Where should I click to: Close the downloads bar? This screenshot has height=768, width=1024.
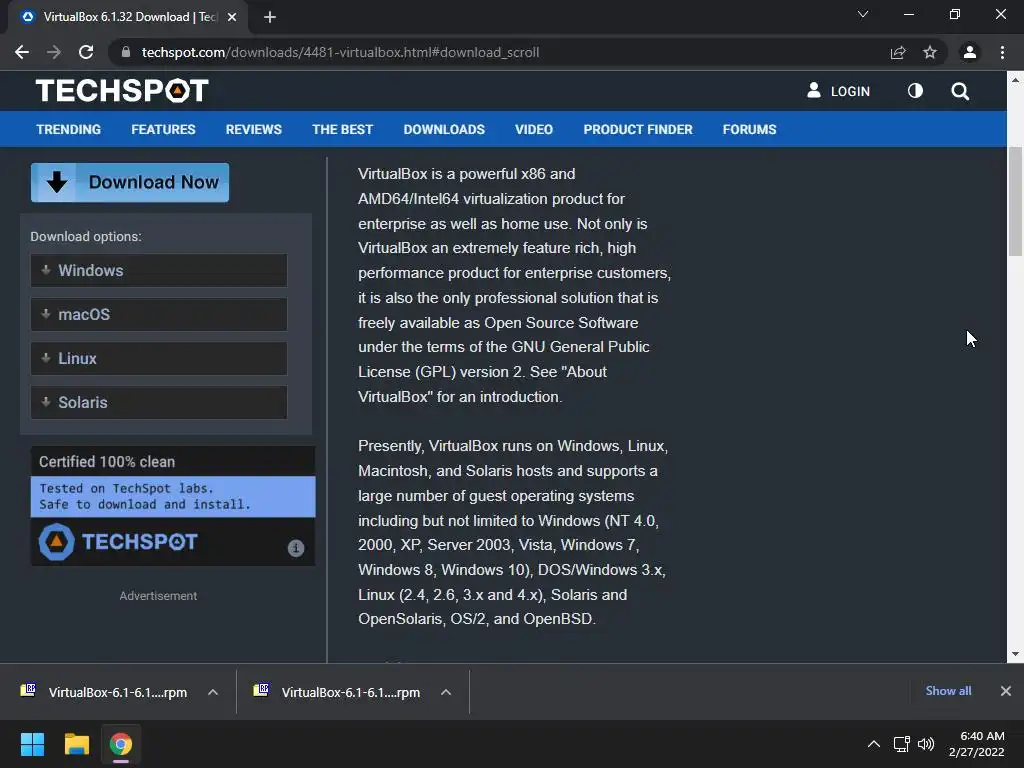[1006, 691]
